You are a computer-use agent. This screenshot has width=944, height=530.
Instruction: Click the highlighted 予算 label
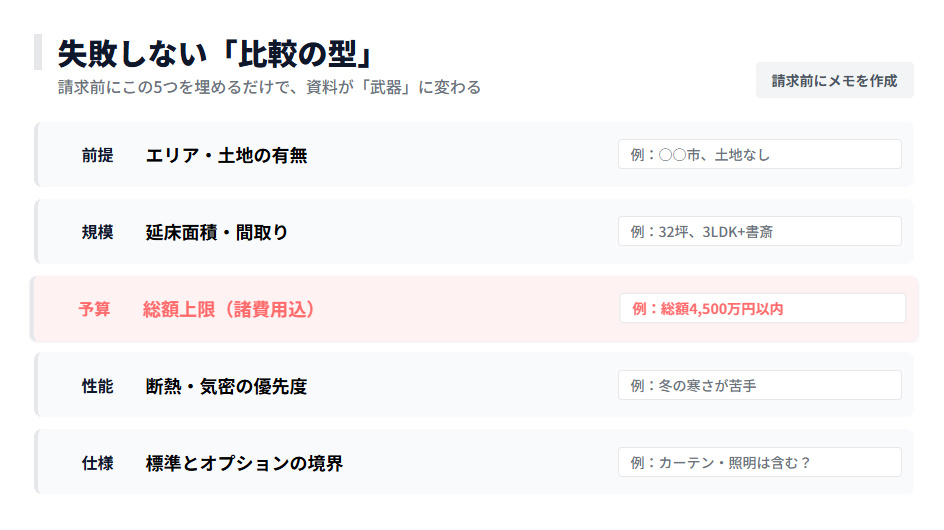pos(94,309)
